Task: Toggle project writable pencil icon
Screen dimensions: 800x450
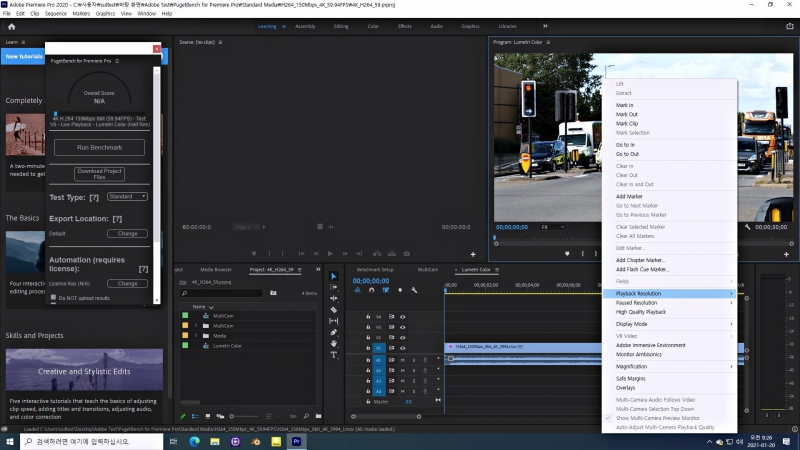Action: coord(183,416)
